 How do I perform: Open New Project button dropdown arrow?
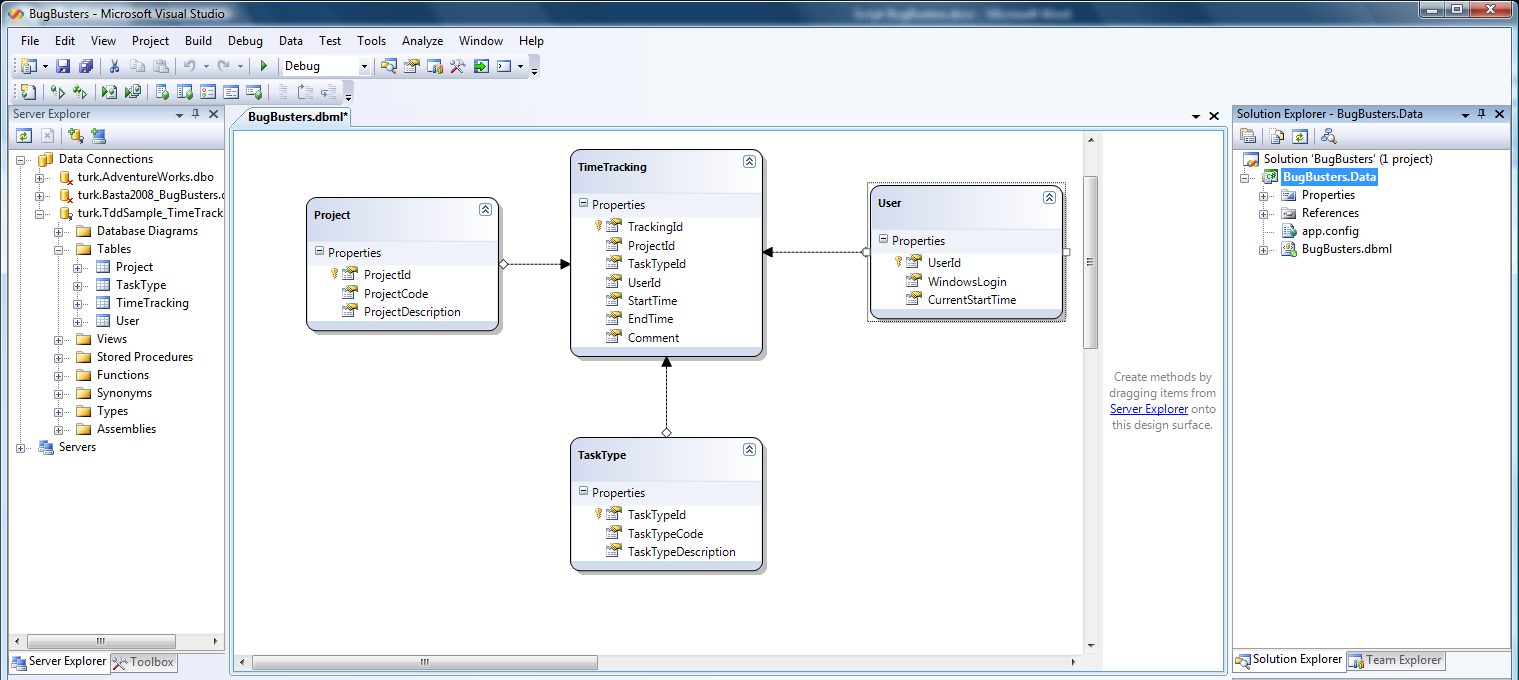pyautogui.click(x=45, y=66)
